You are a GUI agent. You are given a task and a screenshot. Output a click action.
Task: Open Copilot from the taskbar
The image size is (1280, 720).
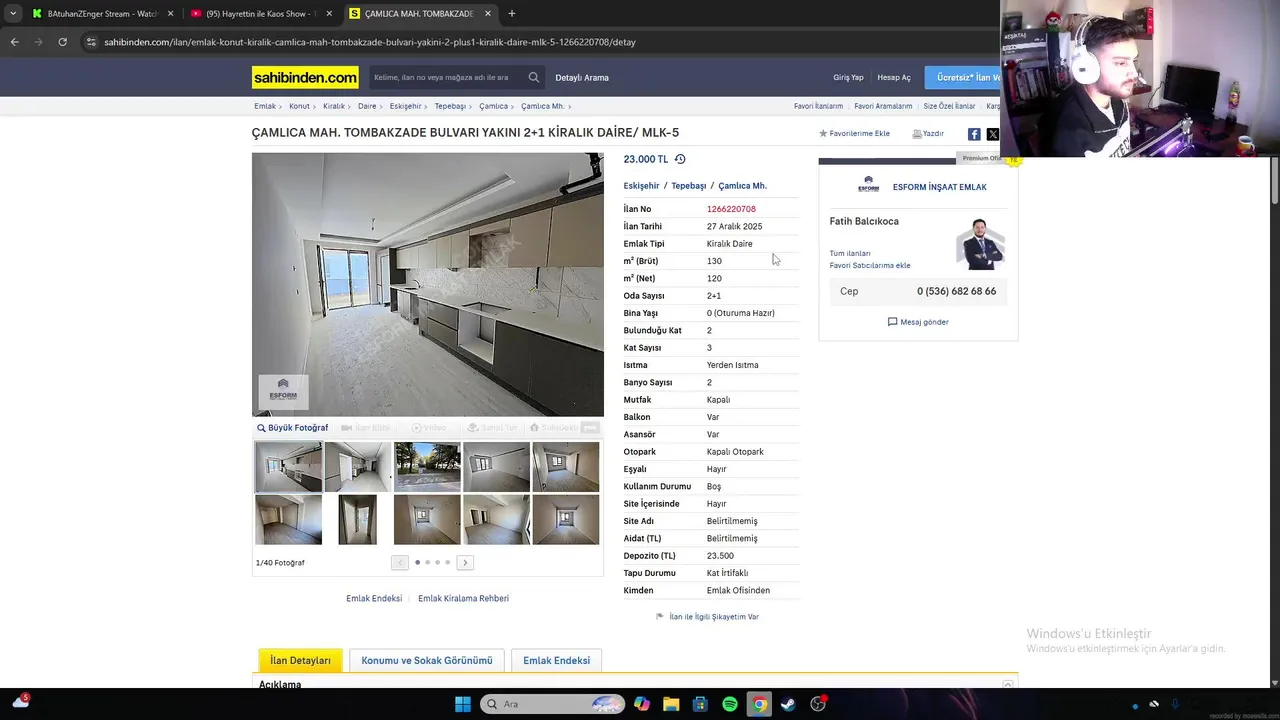pos(642,704)
